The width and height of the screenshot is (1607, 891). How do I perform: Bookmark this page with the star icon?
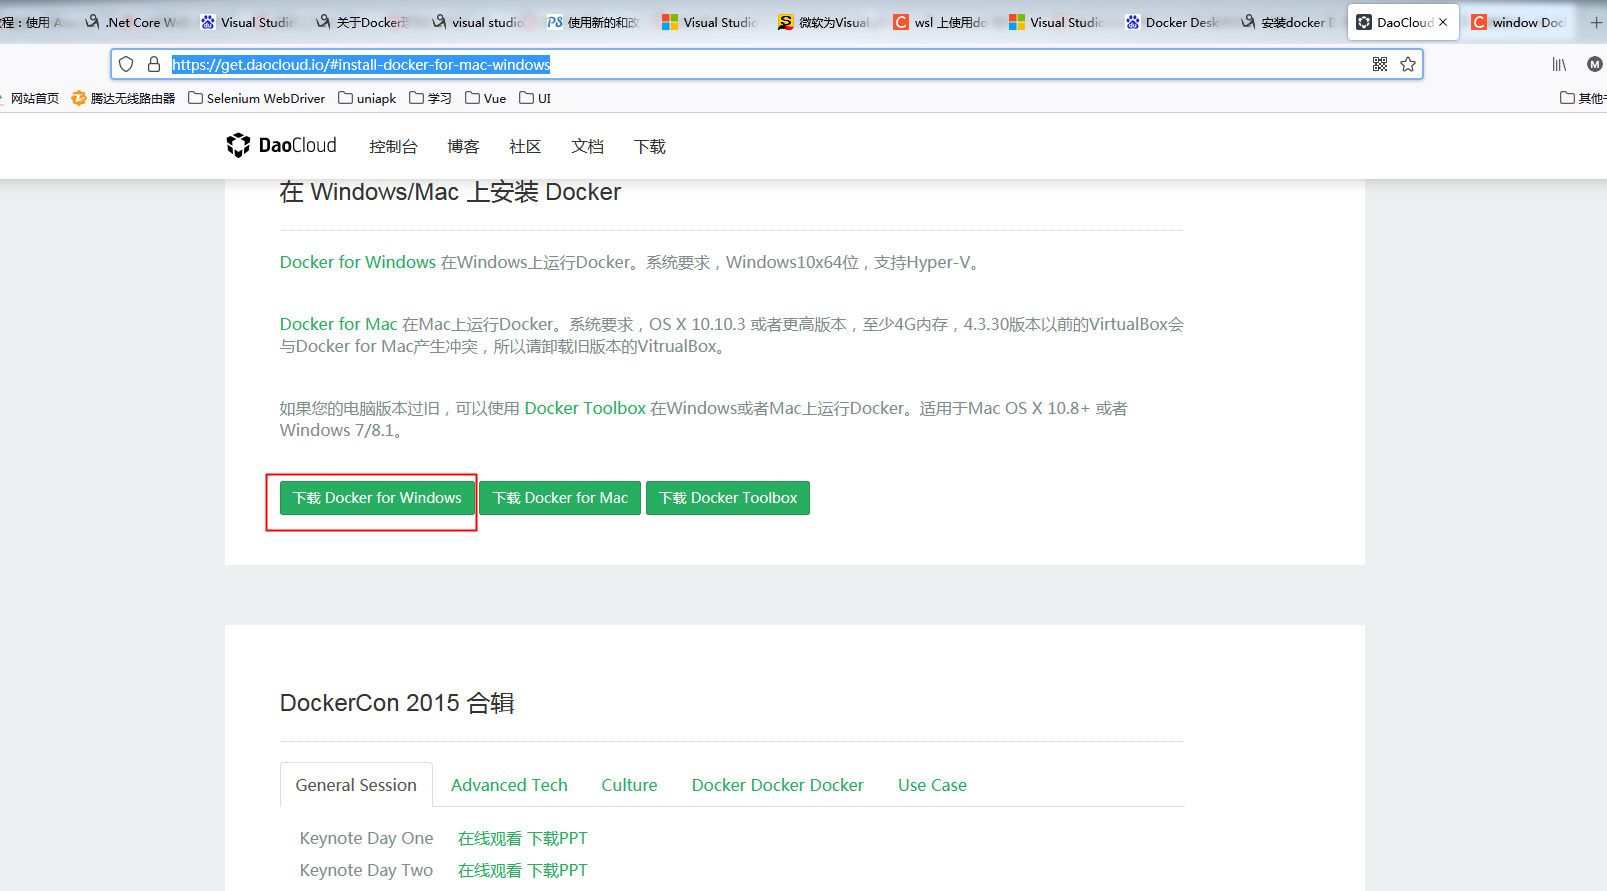[x=1408, y=65]
